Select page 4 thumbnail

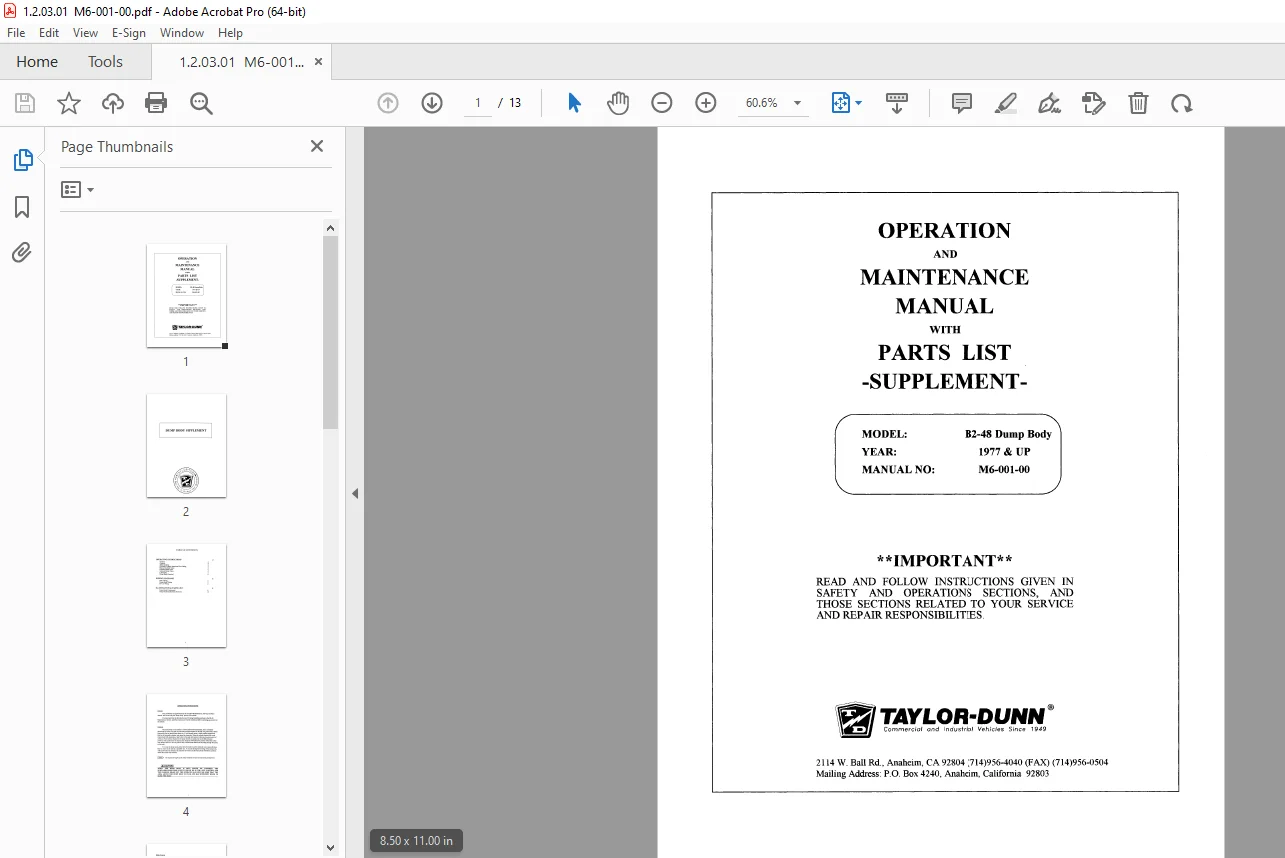coord(186,745)
